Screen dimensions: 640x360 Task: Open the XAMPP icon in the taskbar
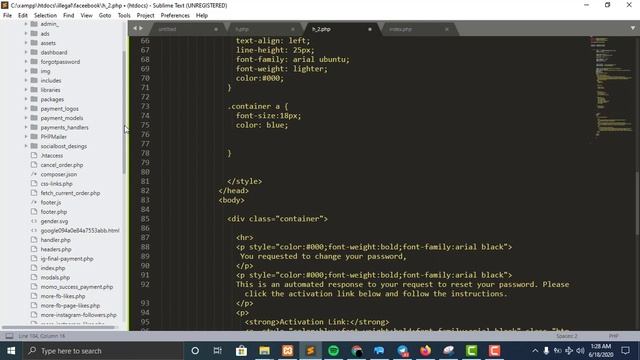[x=287, y=351]
